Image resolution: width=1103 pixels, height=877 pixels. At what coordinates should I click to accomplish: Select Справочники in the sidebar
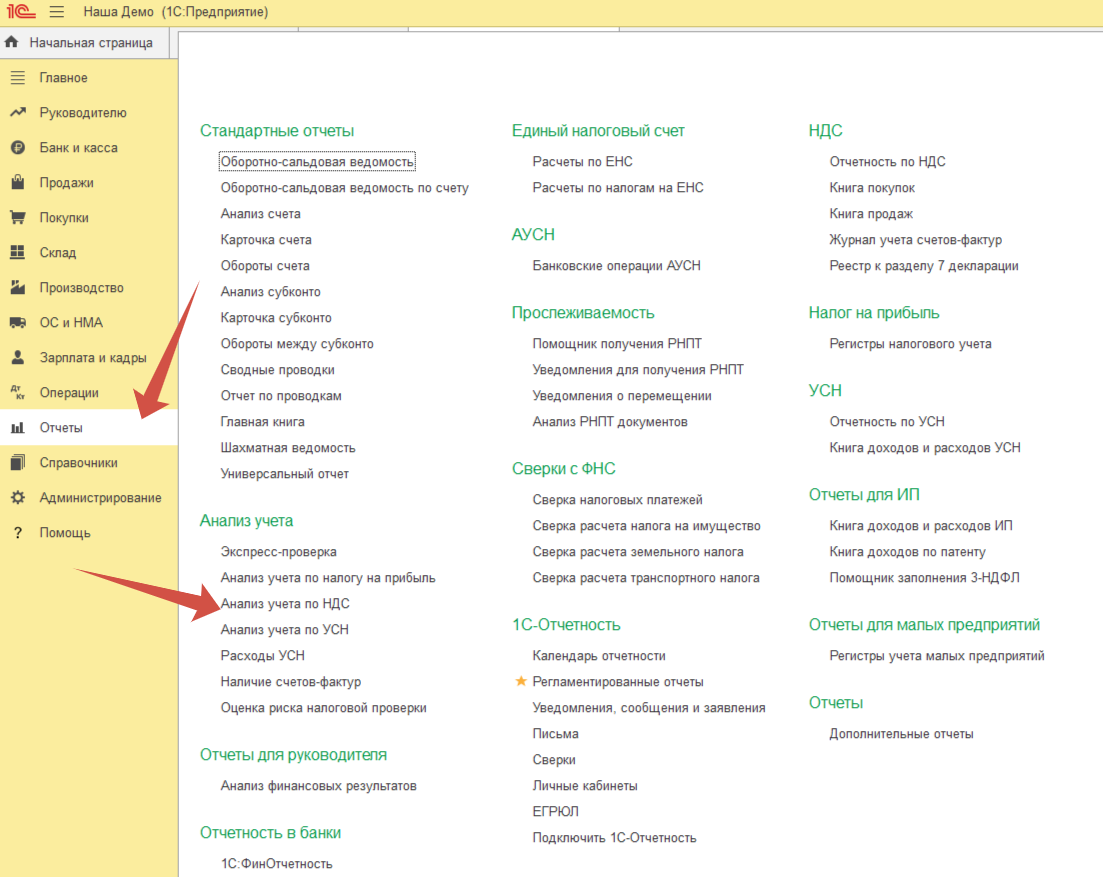point(78,463)
